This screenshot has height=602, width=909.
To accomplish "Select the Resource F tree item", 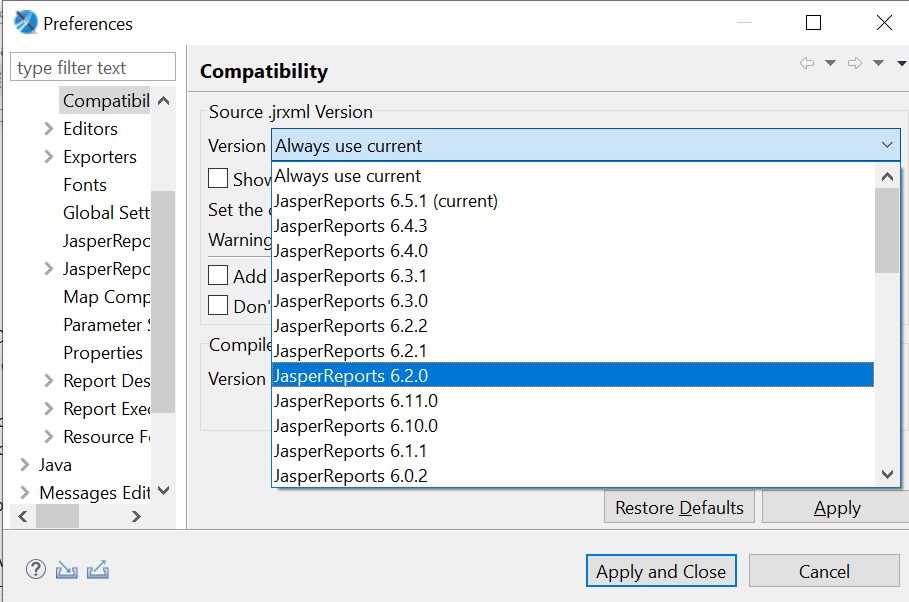I will click(x=107, y=436).
